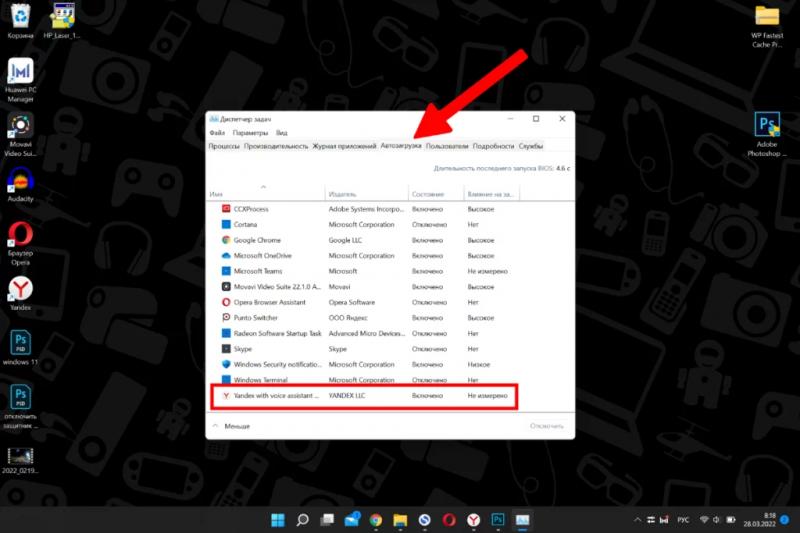The width and height of the screenshot is (800, 533).
Task: Select the CCXProcess startup entry icon
Action: [226, 209]
